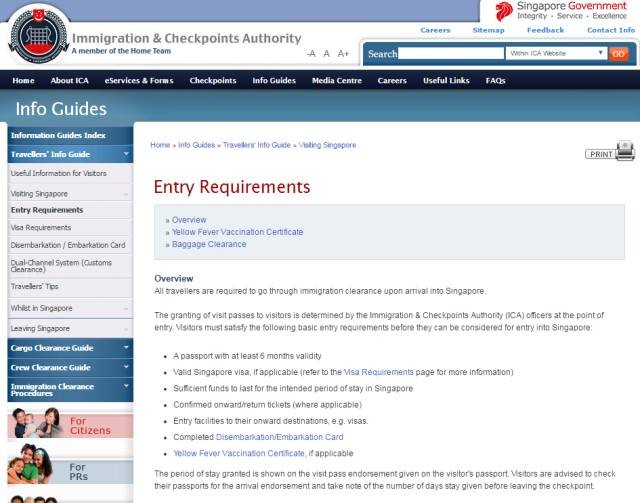Click into the Search text field

click(450, 53)
